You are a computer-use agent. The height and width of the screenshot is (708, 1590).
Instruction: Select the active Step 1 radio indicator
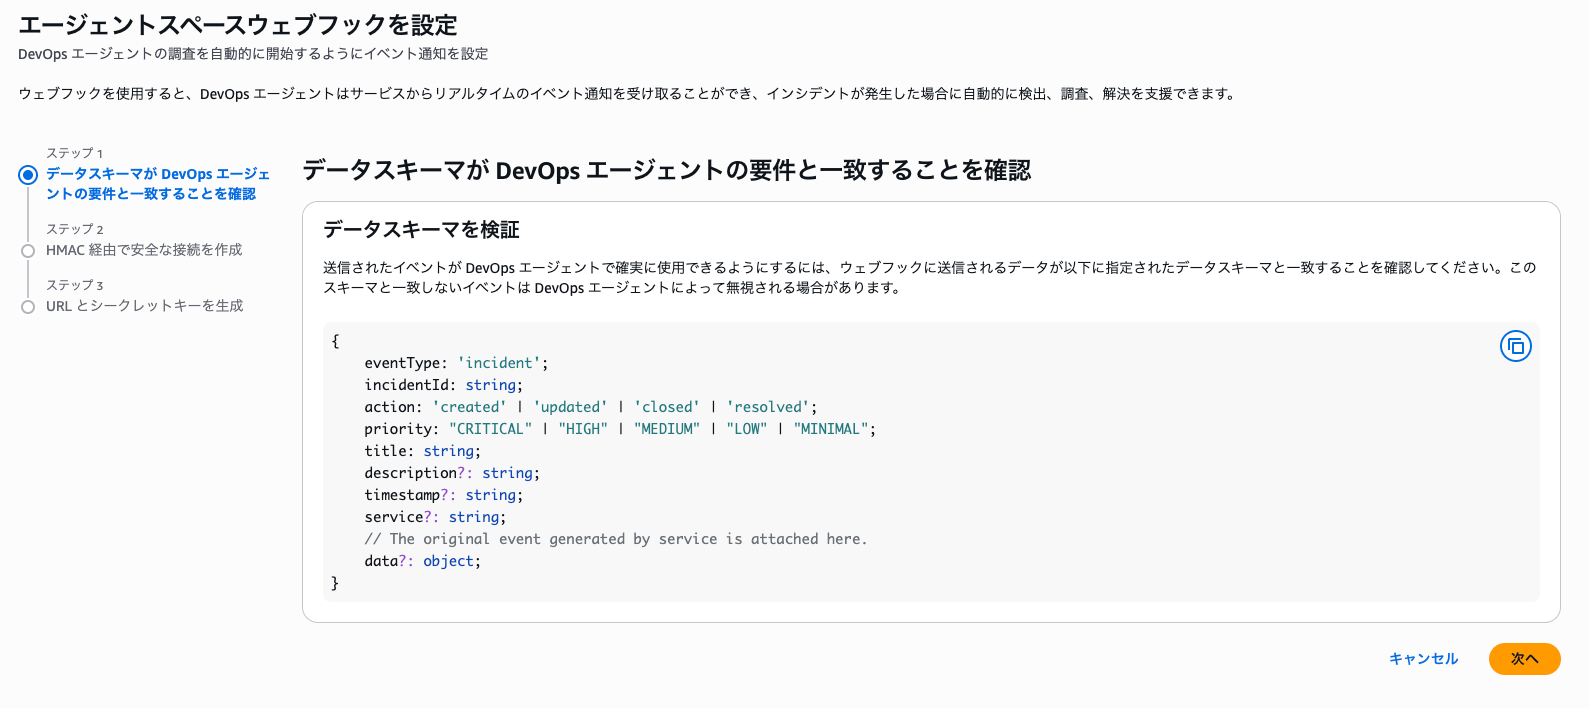click(28, 175)
